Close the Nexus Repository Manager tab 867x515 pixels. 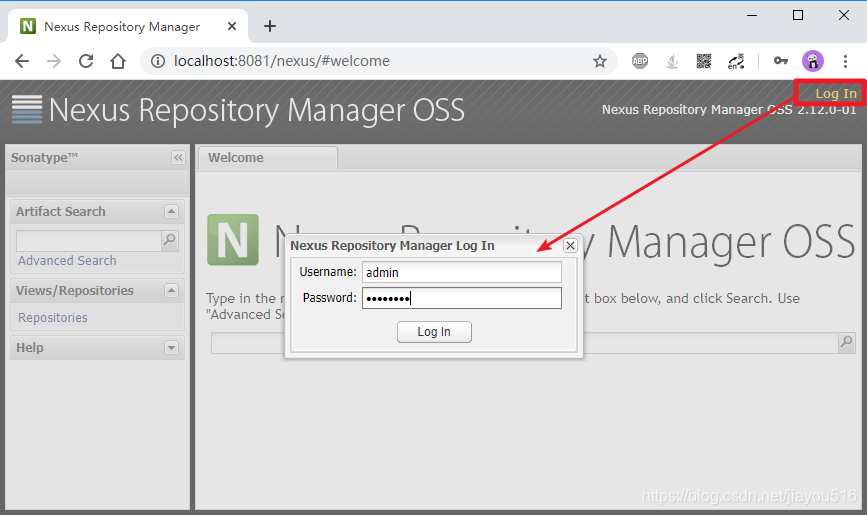coord(232,26)
